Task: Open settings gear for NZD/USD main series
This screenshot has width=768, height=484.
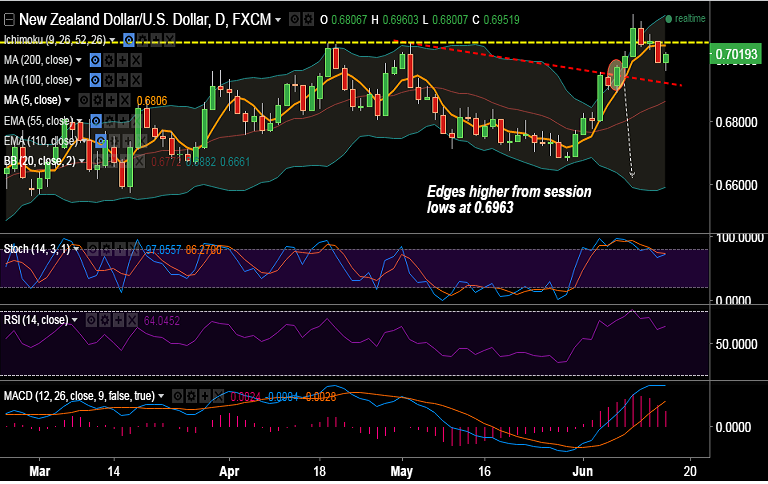Action: (x=308, y=20)
